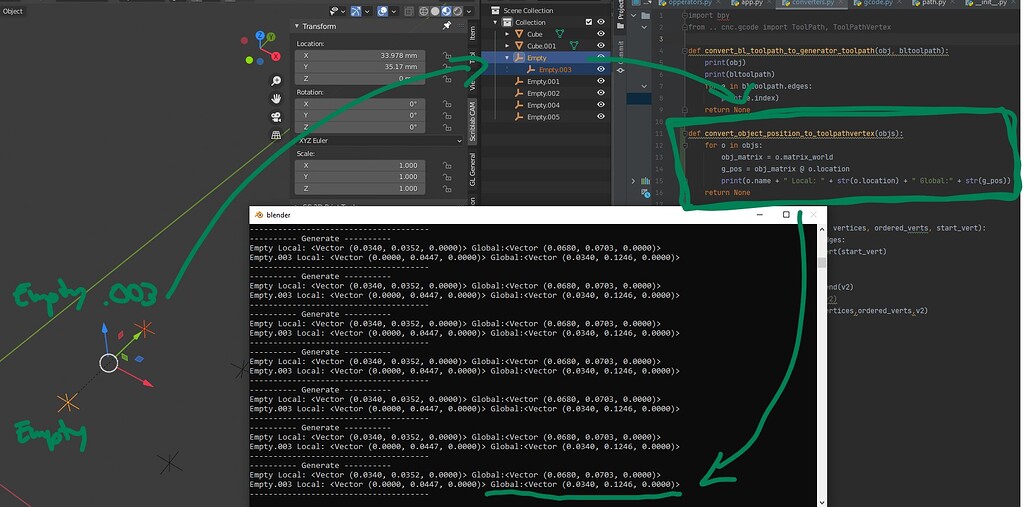Expand the Cube.001 object in outliner
The width and height of the screenshot is (1024, 507).
pyautogui.click(x=508, y=46)
